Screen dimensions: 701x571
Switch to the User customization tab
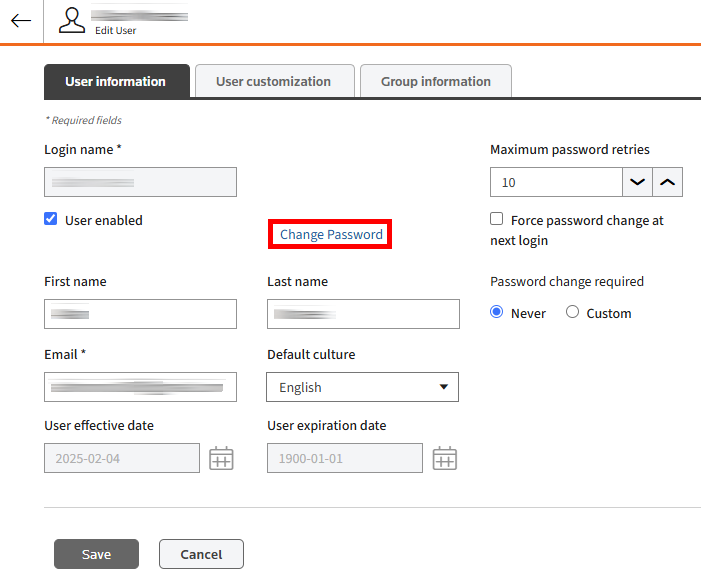click(x=274, y=81)
